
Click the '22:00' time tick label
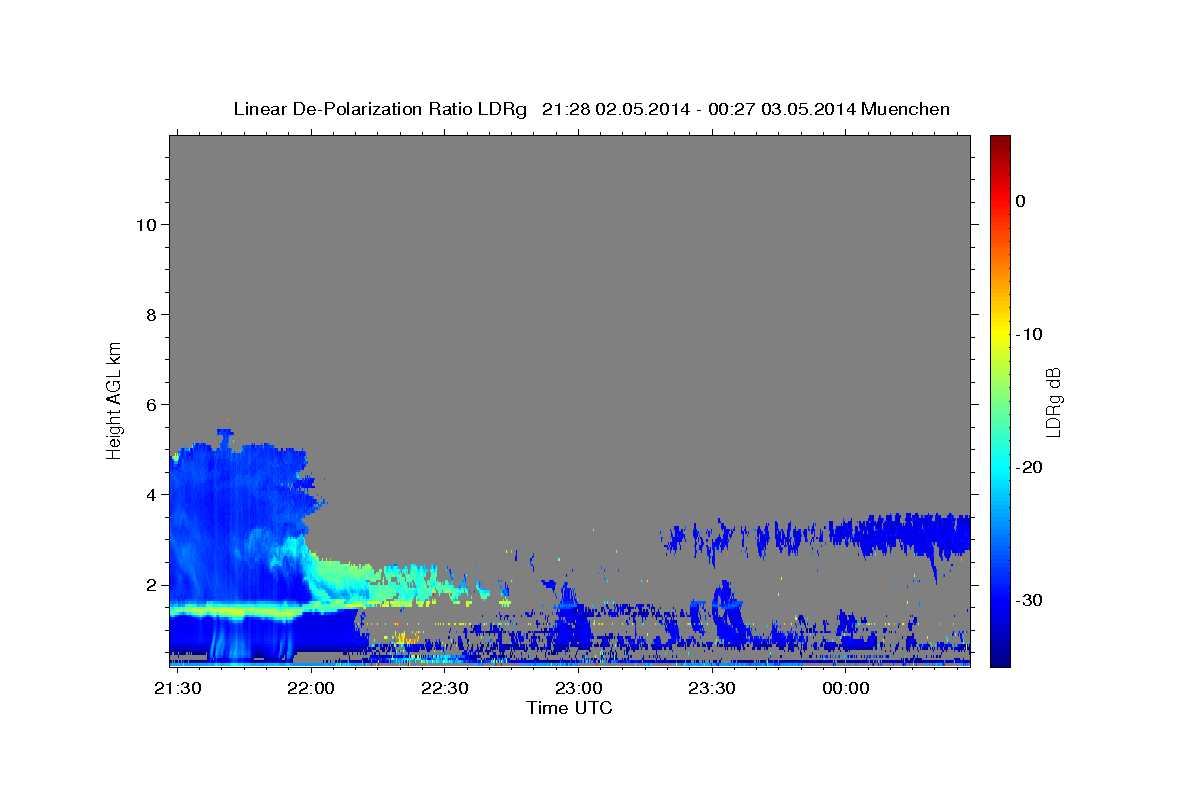coord(311,689)
